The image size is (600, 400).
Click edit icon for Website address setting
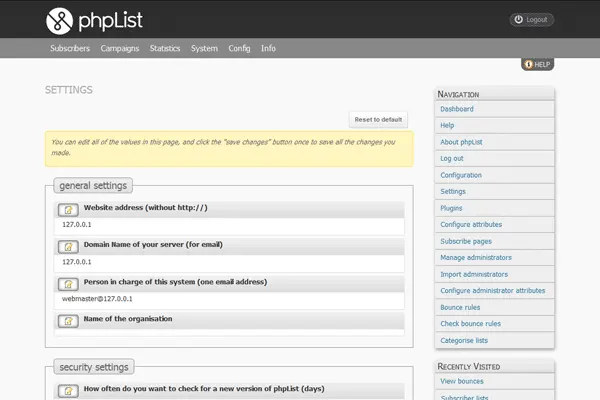68,210
